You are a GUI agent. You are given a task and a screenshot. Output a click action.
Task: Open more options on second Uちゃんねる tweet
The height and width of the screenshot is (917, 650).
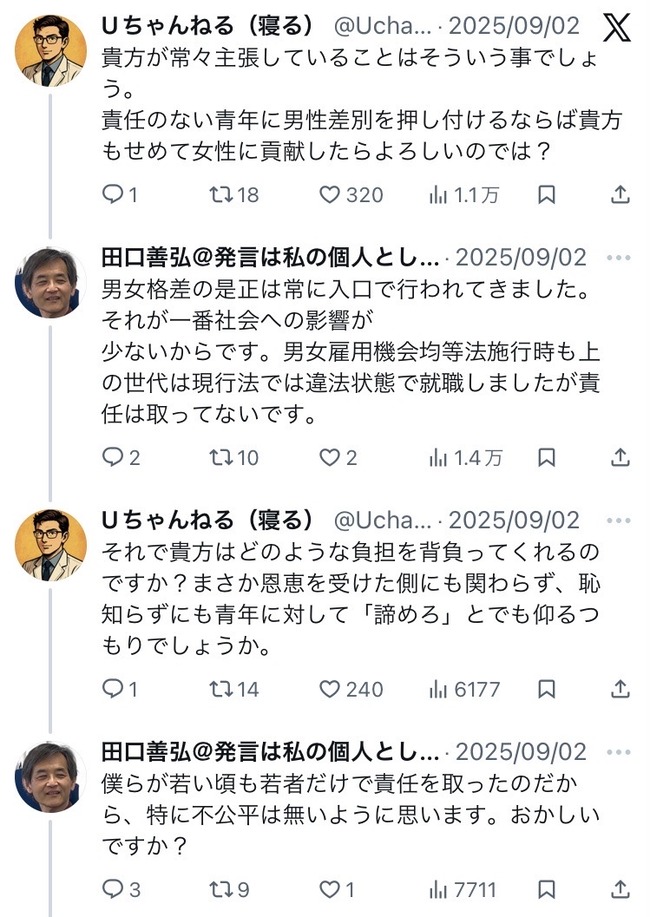tap(620, 520)
